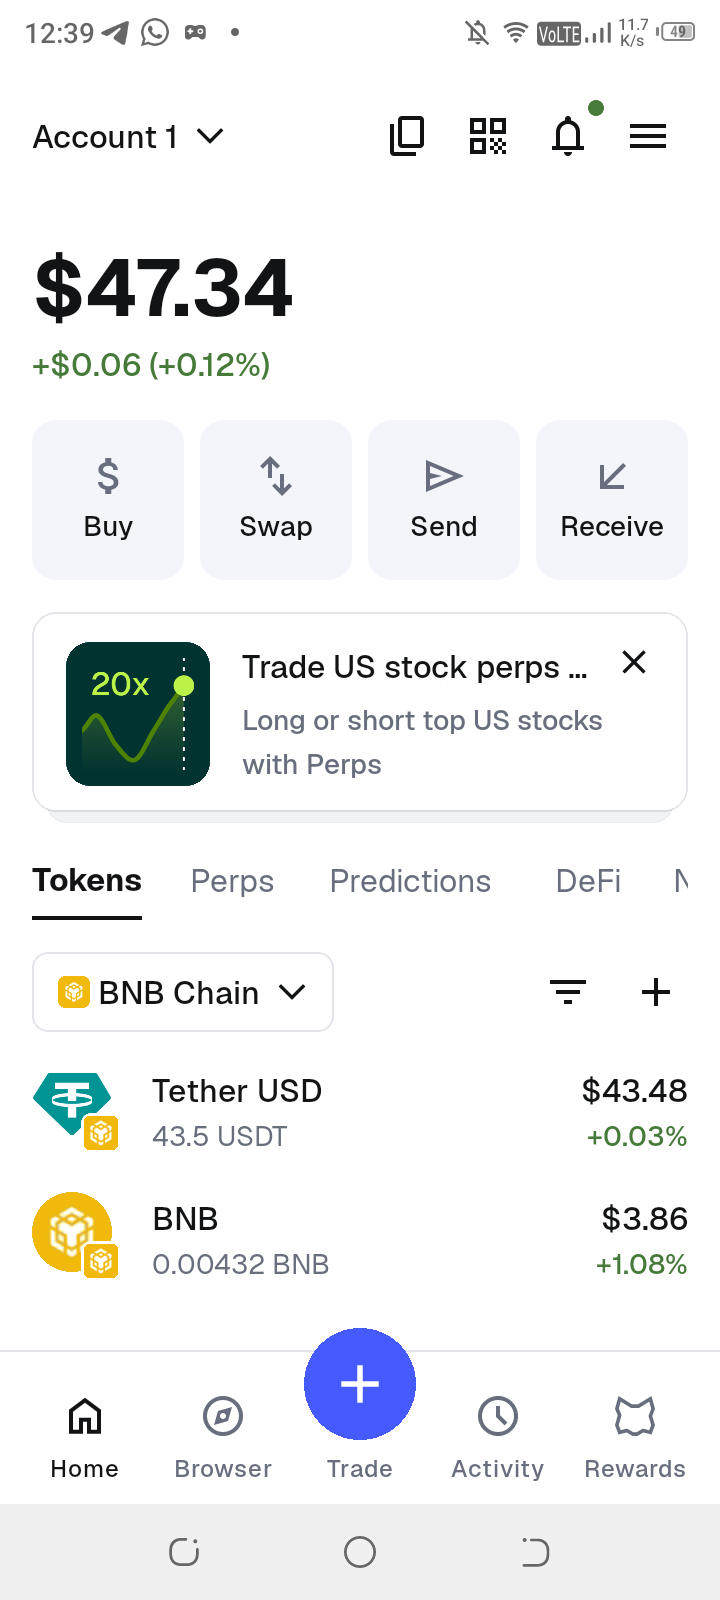Expand the Account 1 selector
This screenshot has width=720, height=1600.
128,136
